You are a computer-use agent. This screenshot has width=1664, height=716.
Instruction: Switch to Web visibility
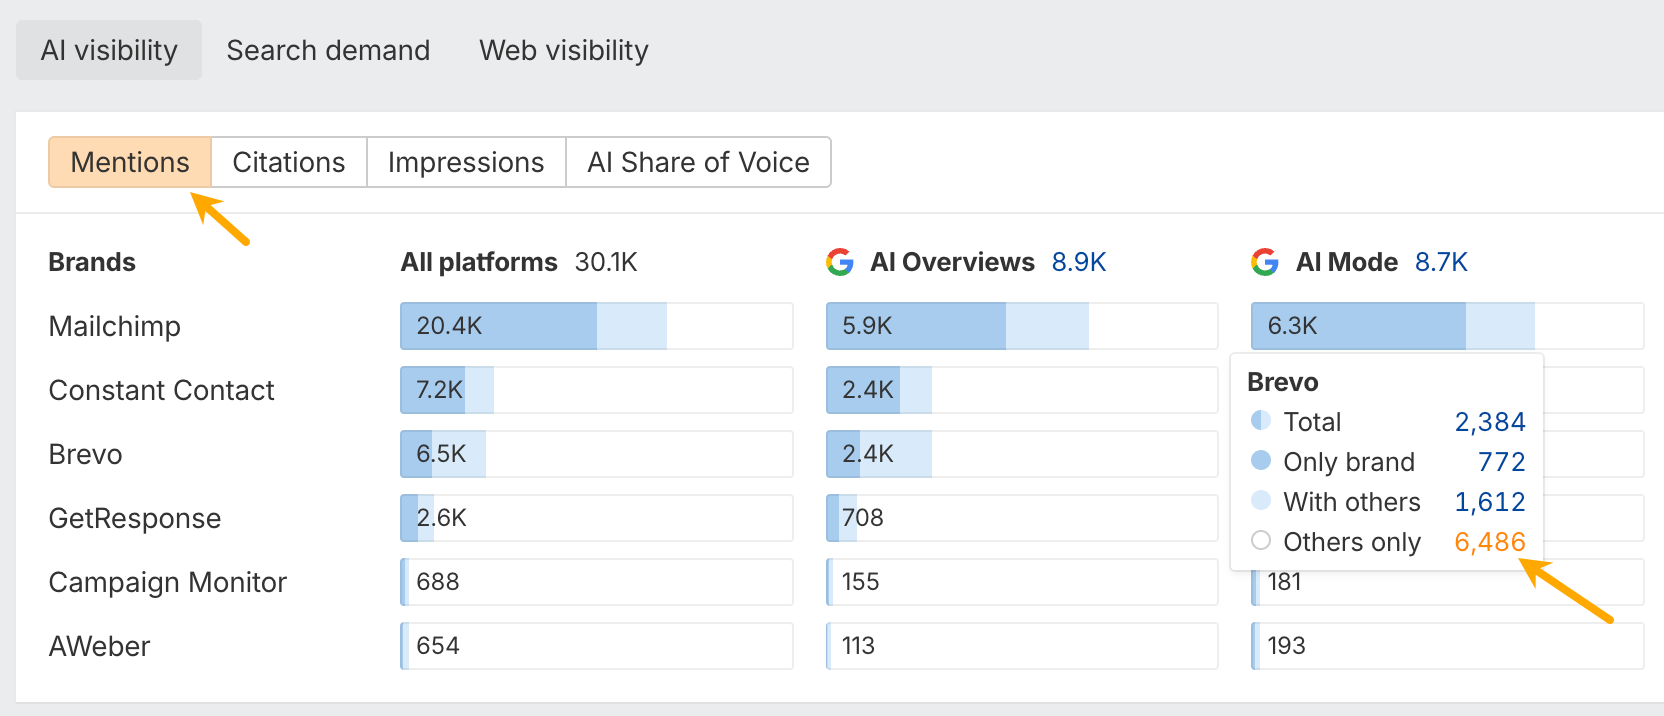click(563, 50)
